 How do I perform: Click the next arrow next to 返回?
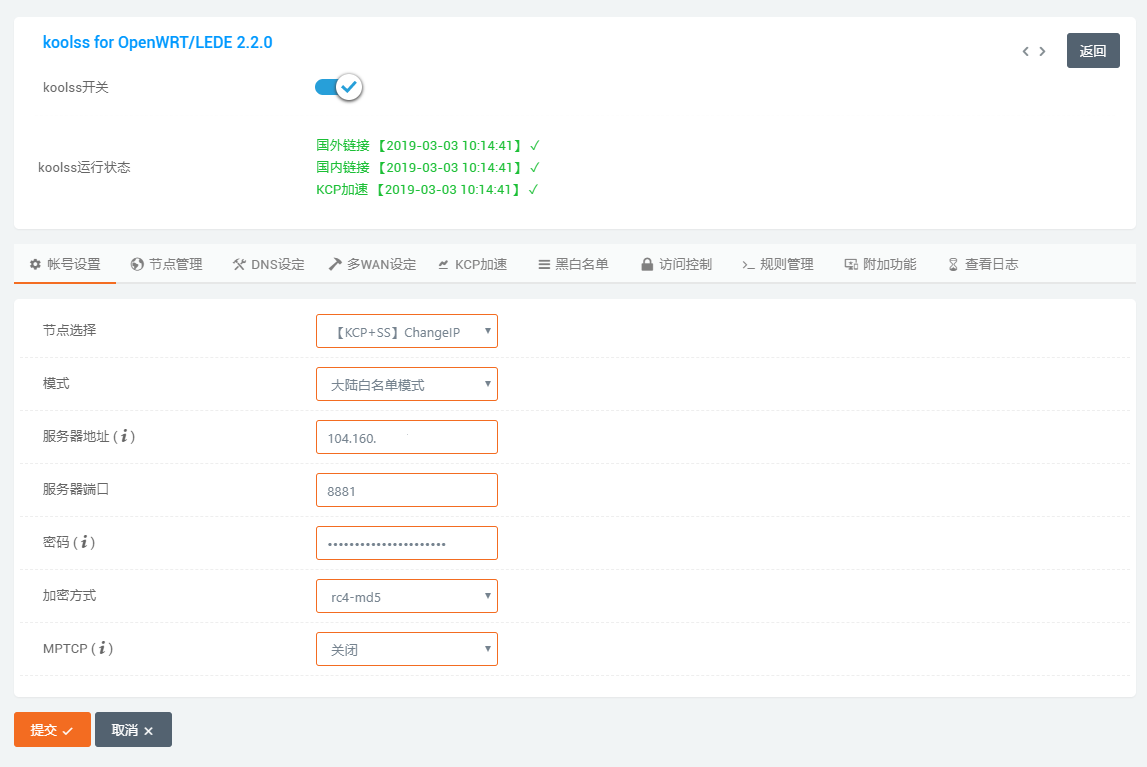click(x=1042, y=51)
